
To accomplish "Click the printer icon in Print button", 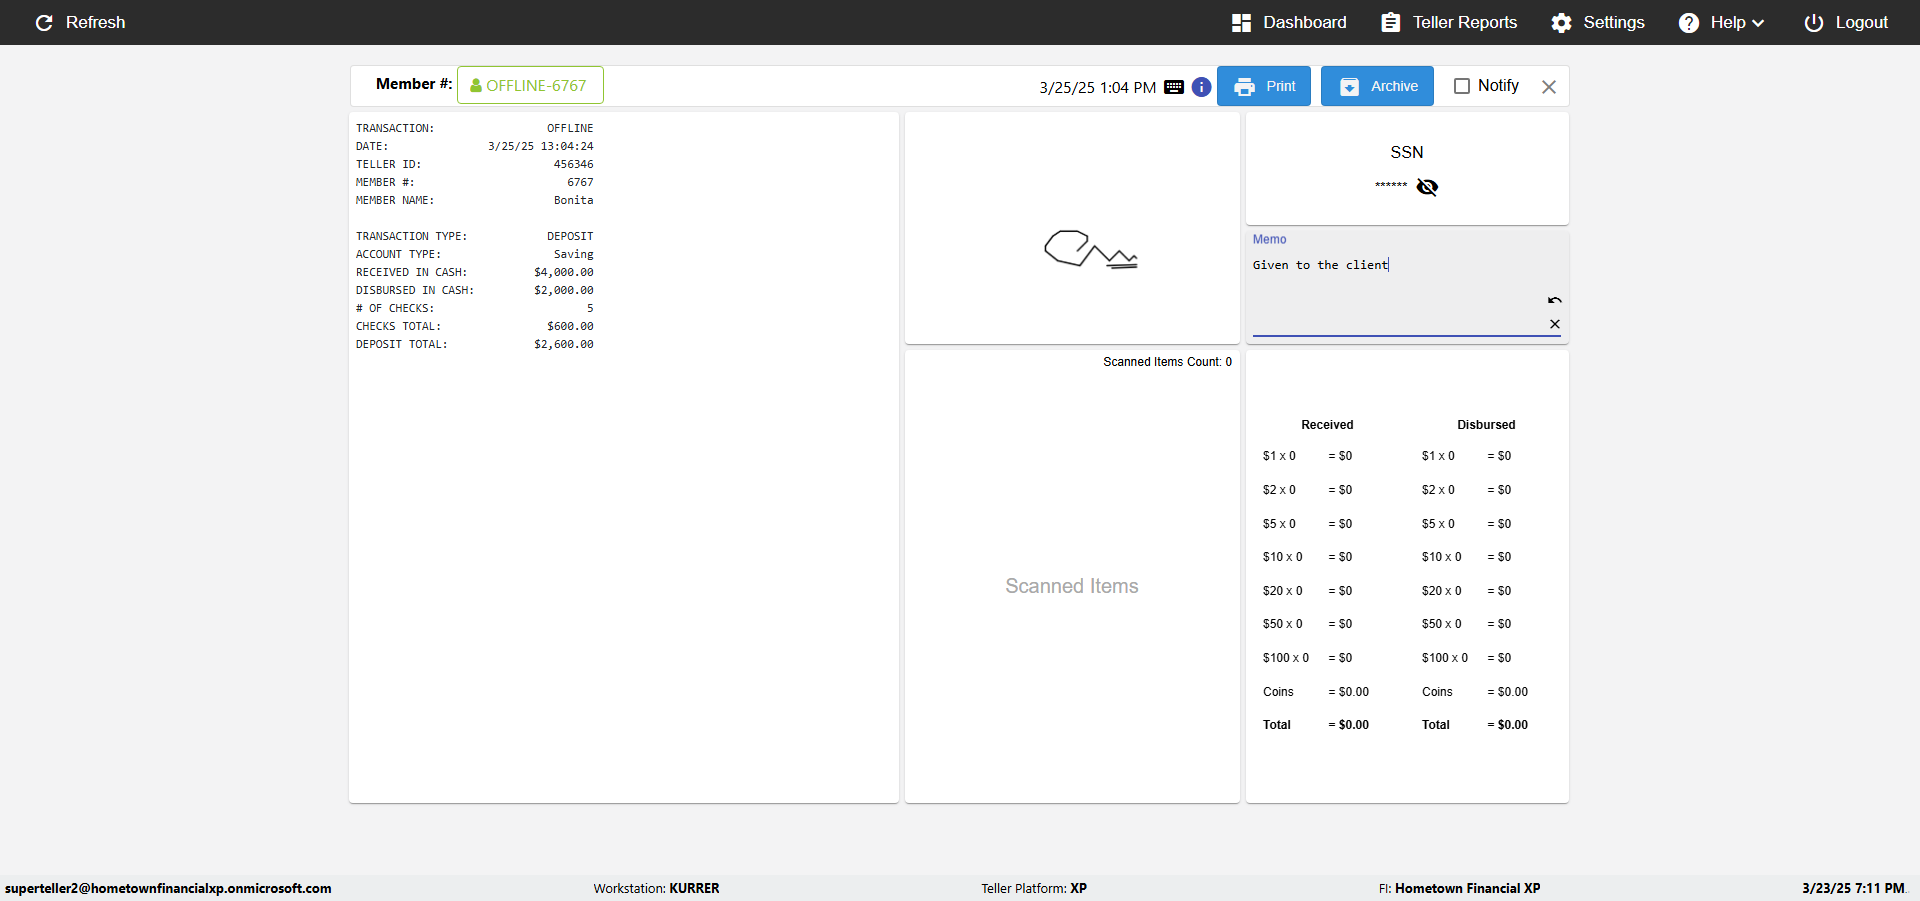I will [1244, 87].
